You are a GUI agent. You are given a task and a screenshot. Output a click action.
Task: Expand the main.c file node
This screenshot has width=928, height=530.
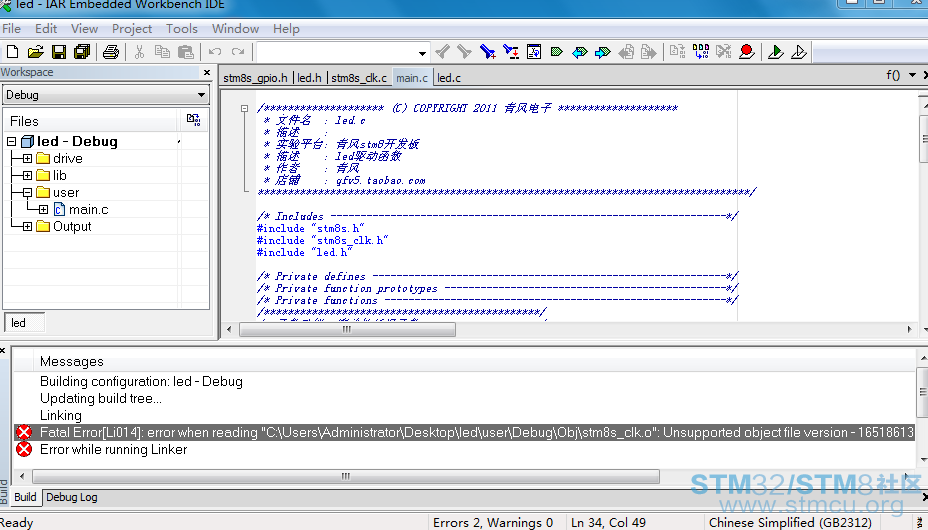tap(43, 209)
